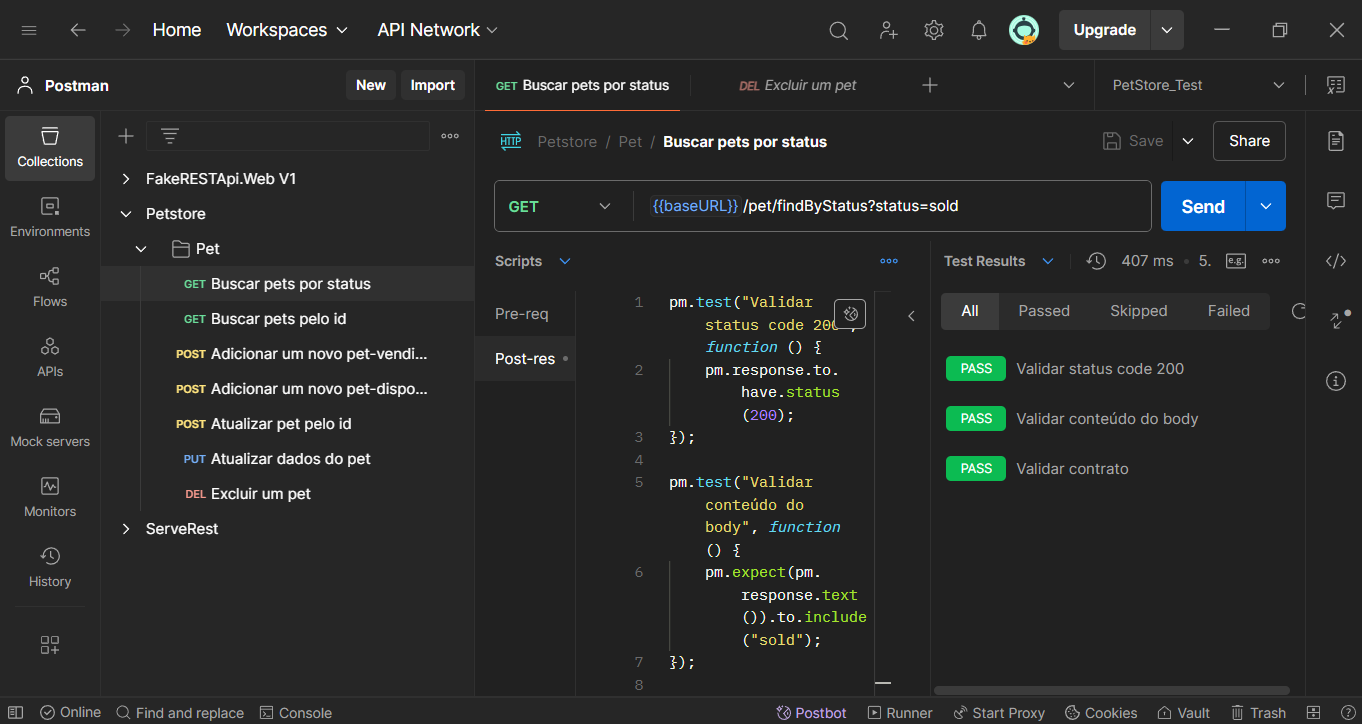Open the settings gear icon
Screen dimensions: 1362x724
[x=934, y=30]
